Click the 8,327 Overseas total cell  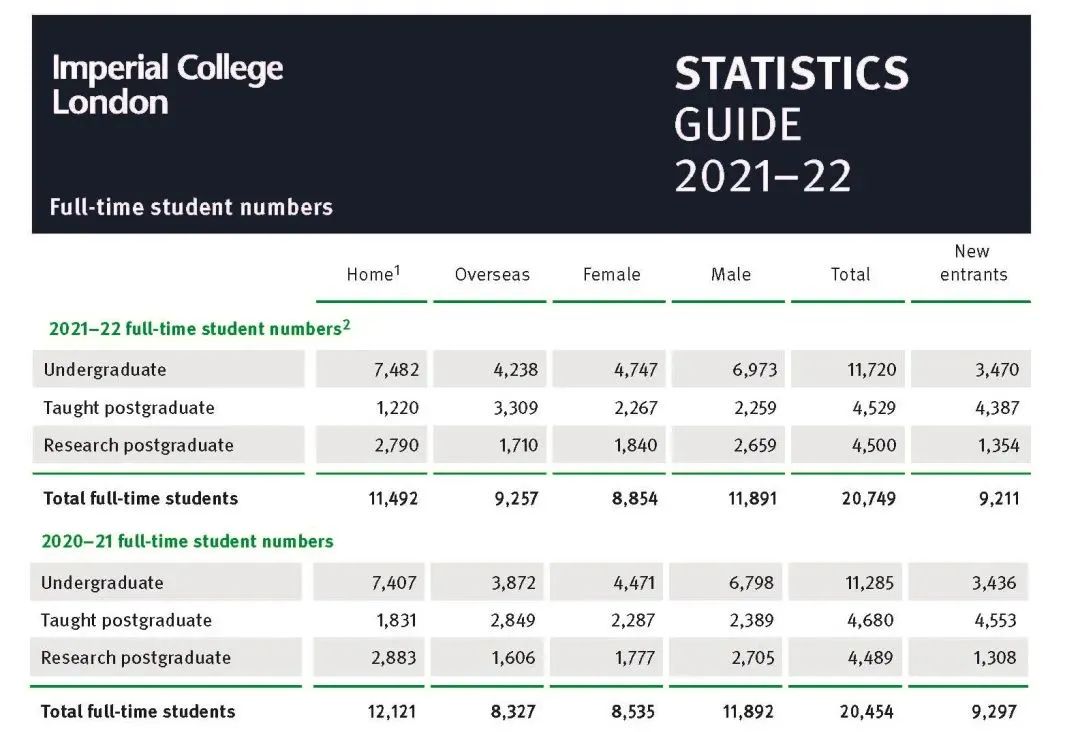(513, 712)
